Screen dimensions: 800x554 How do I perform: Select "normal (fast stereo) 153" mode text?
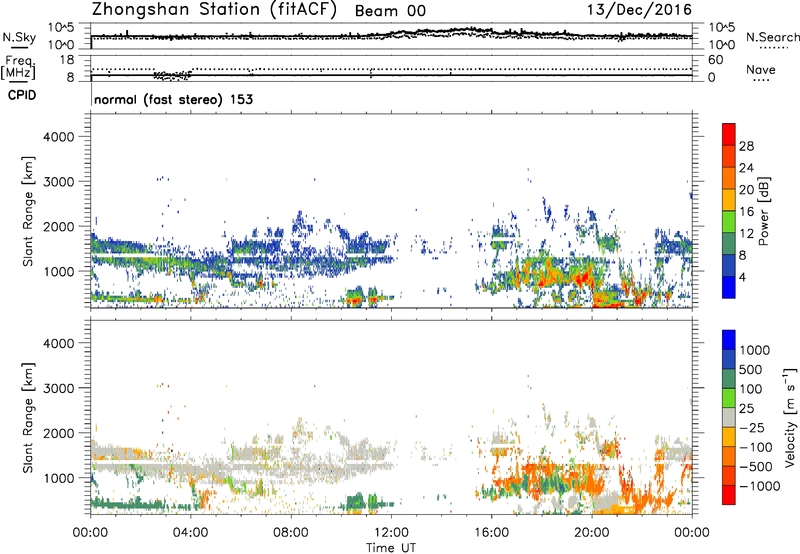[x=173, y=99]
